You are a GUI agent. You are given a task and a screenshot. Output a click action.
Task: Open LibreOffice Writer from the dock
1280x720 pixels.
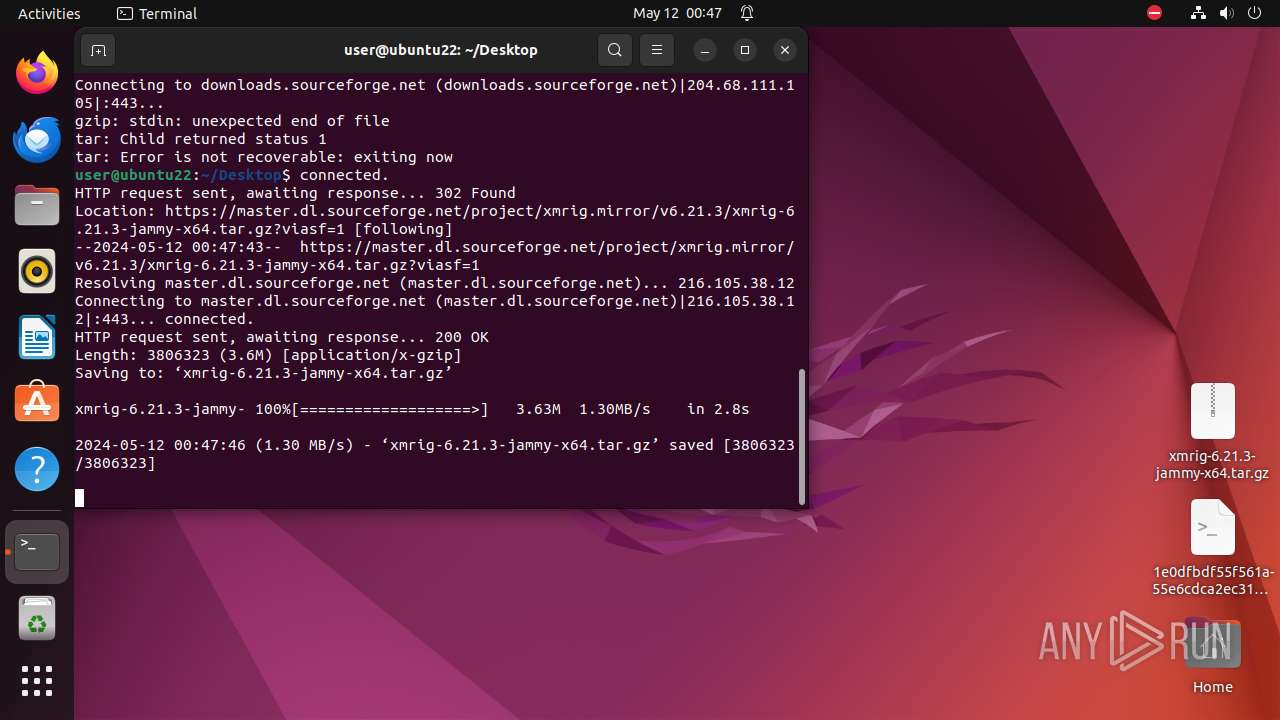click(37, 337)
